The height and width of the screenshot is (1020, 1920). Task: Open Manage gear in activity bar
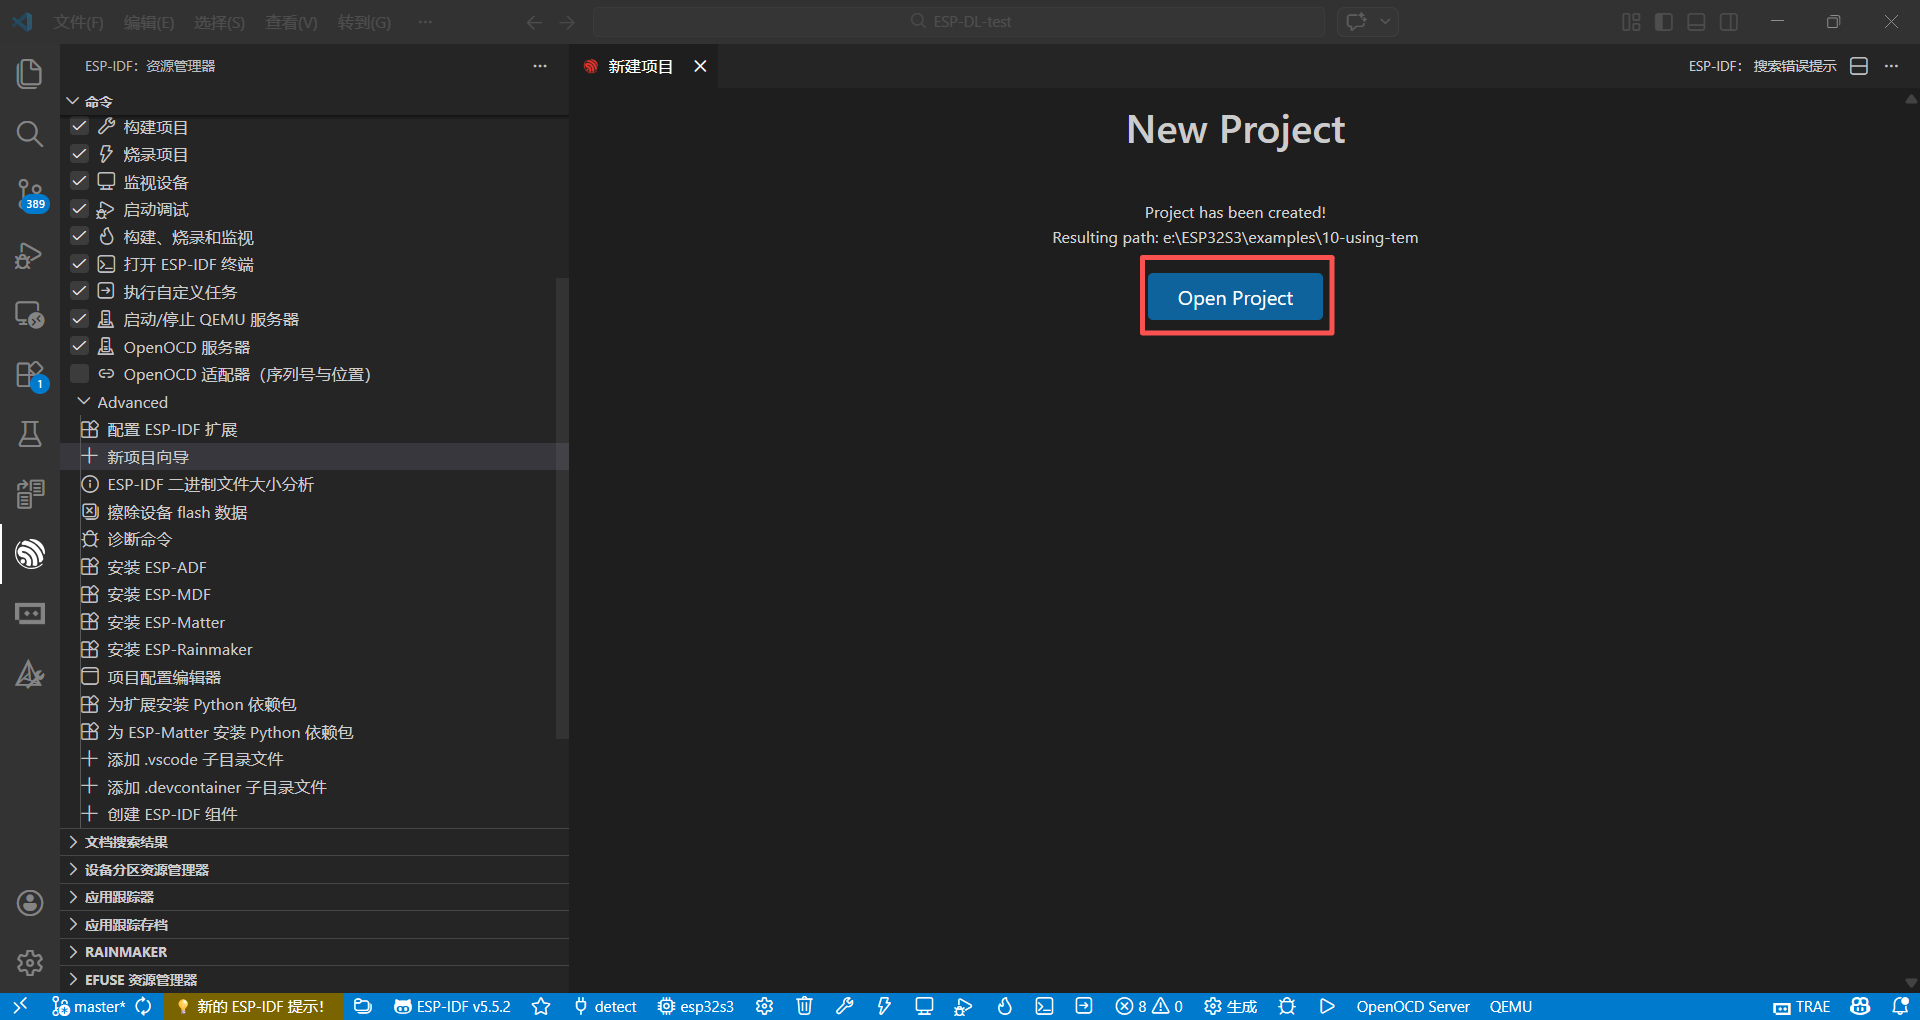pos(30,963)
